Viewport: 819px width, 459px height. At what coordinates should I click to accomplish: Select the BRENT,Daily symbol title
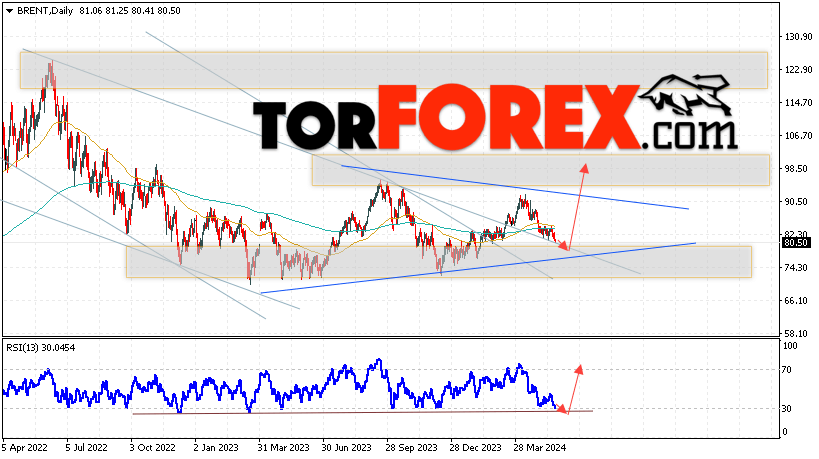tap(45, 11)
